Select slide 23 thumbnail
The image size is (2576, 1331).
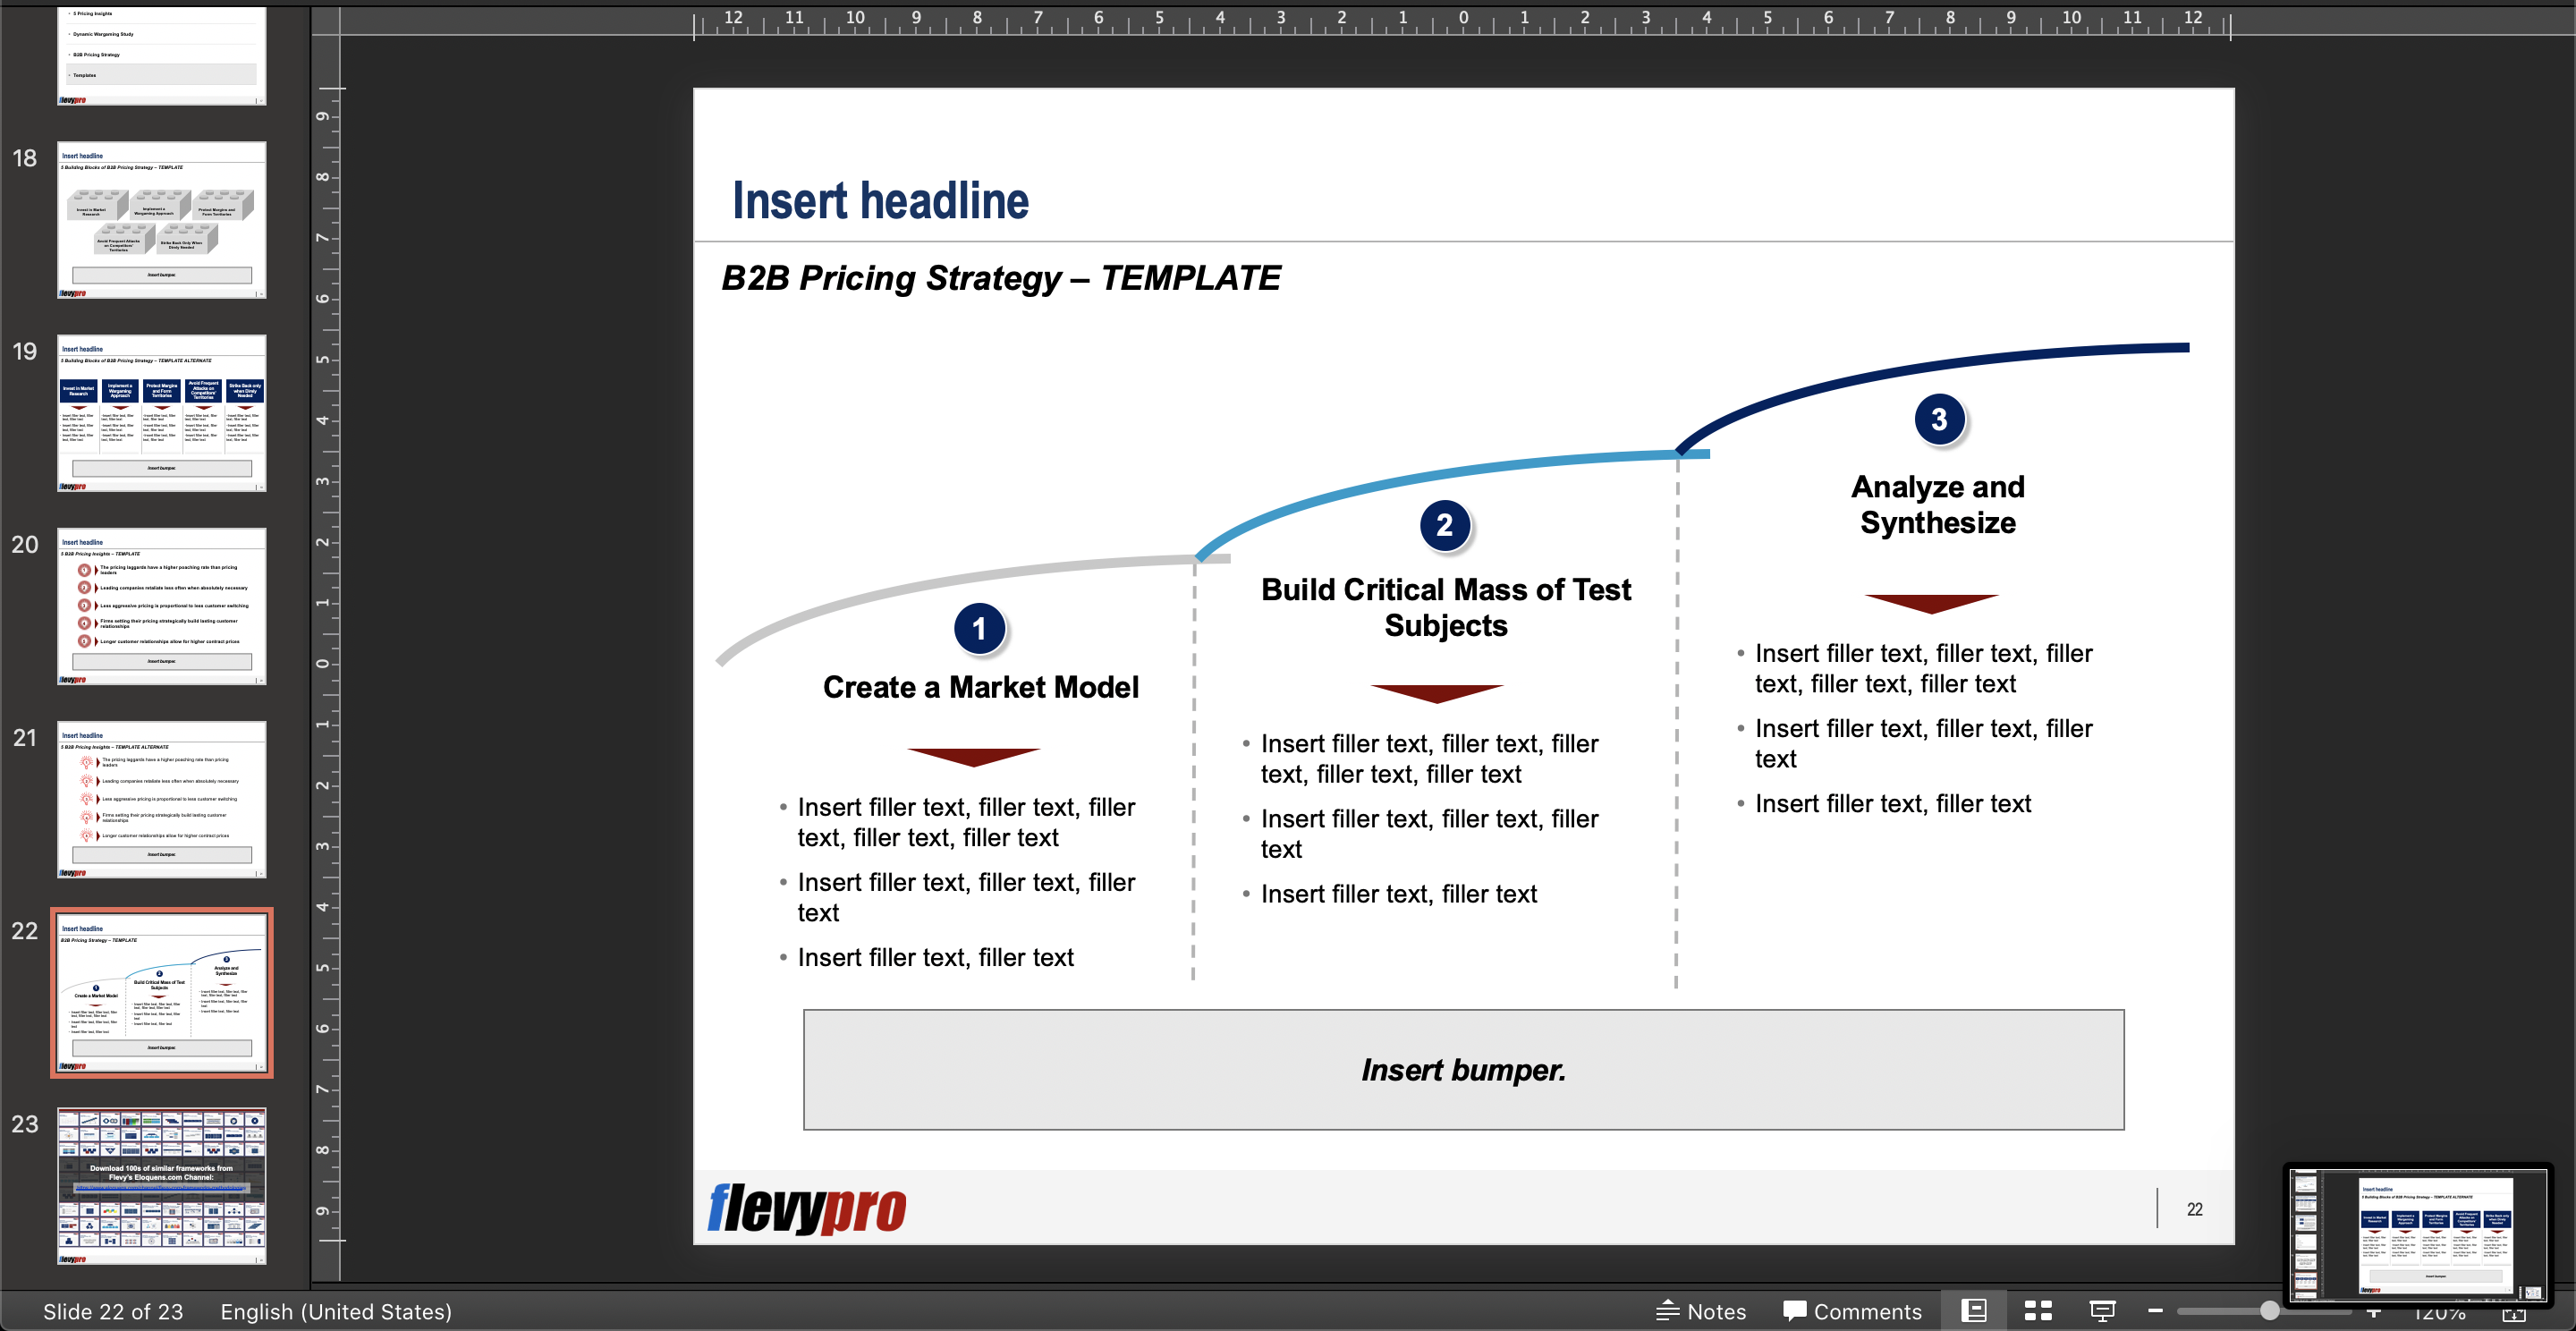tap(162, 1186)
